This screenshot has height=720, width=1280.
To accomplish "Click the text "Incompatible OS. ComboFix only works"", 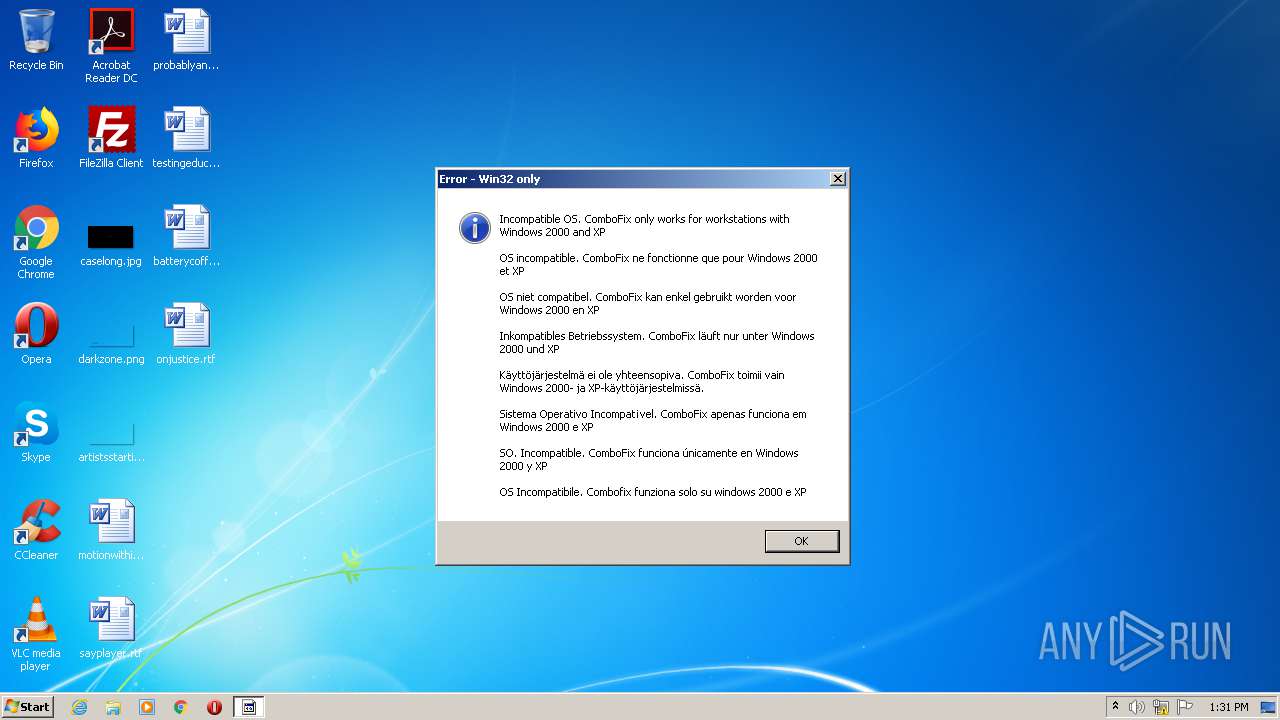I will click(597, 219).
